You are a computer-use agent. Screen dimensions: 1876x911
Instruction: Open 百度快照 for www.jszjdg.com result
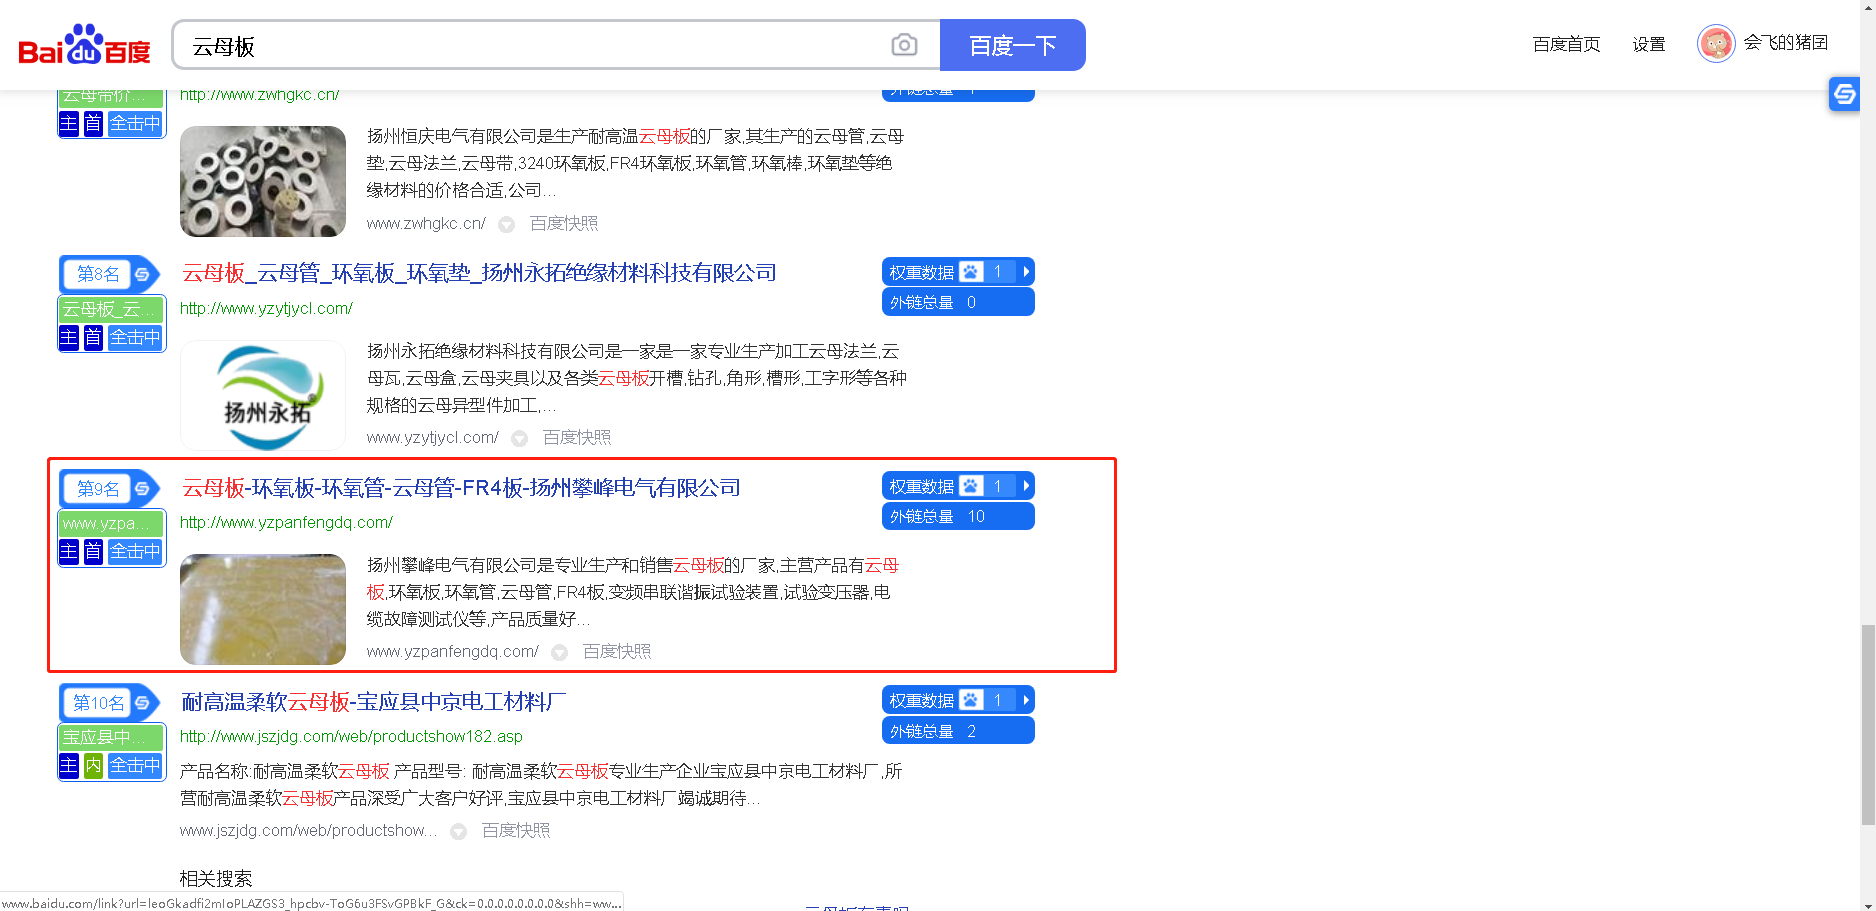pyautogui.click(x=516, y=830)
